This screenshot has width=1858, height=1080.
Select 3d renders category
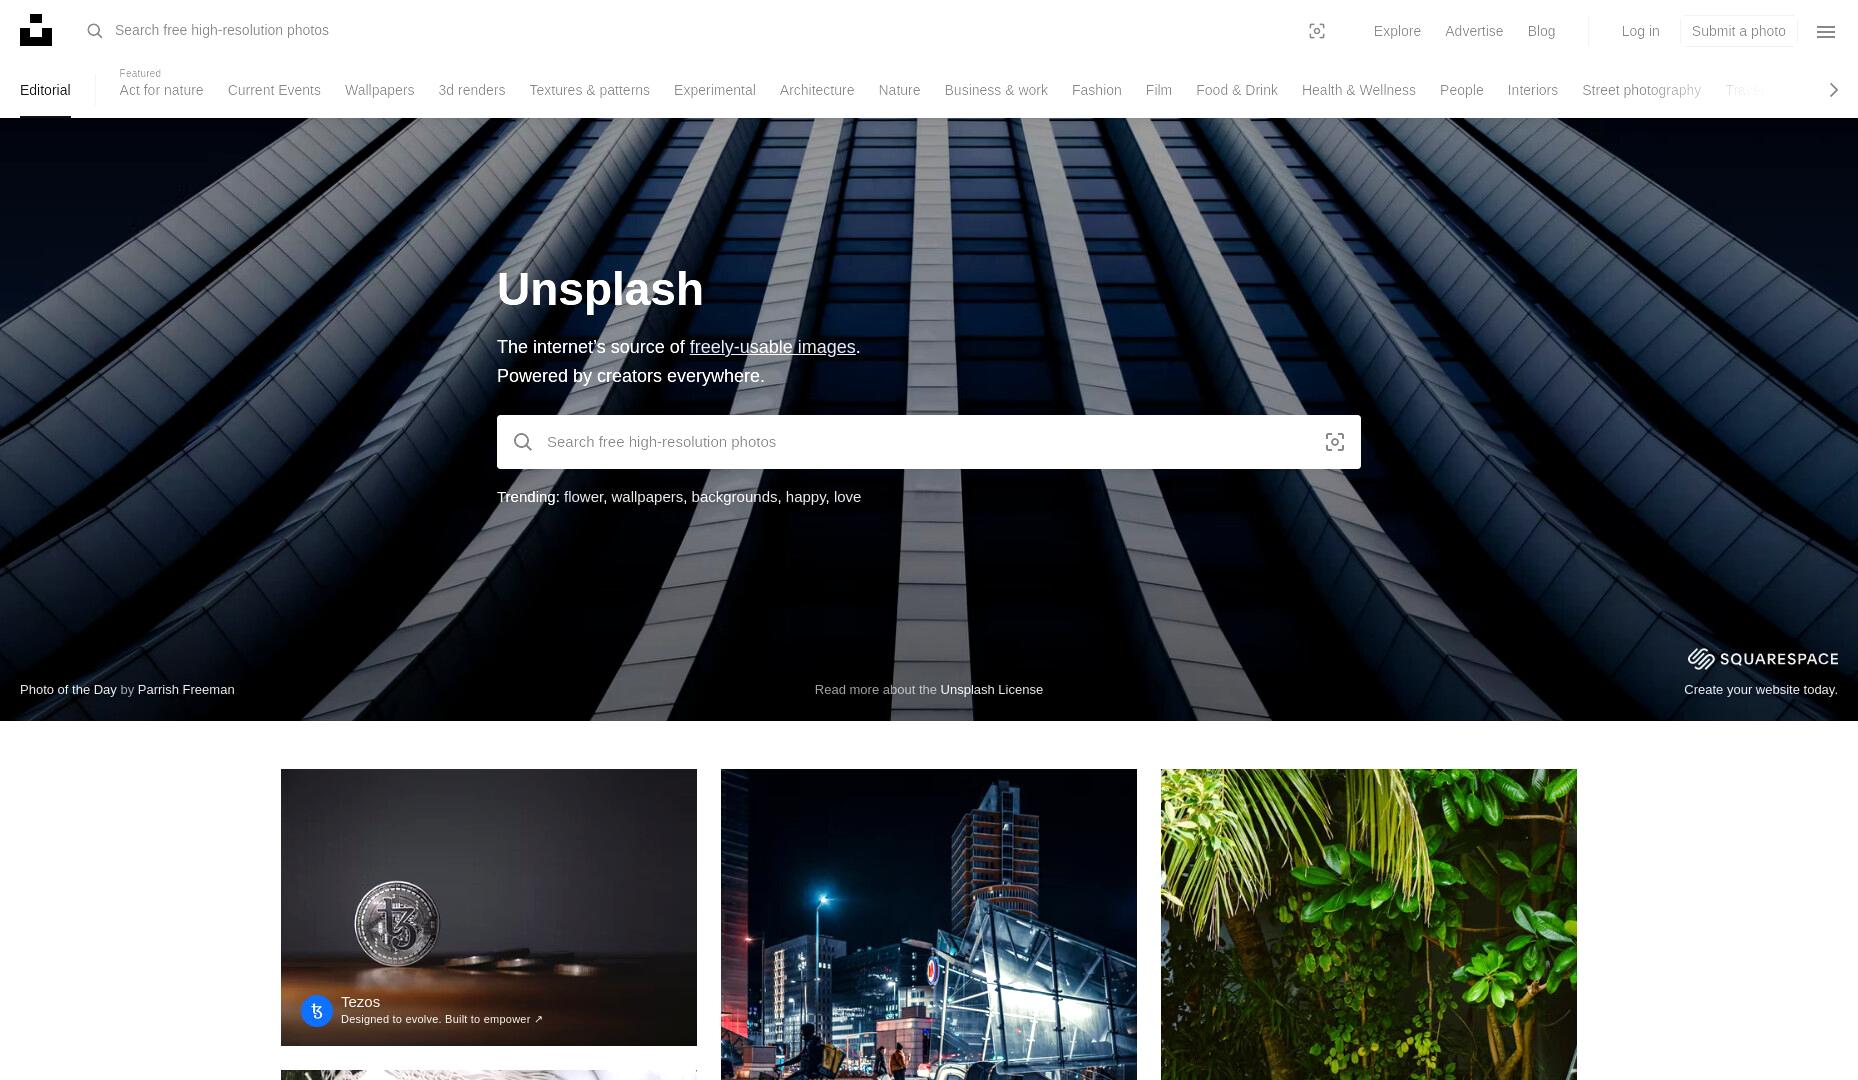471,90
